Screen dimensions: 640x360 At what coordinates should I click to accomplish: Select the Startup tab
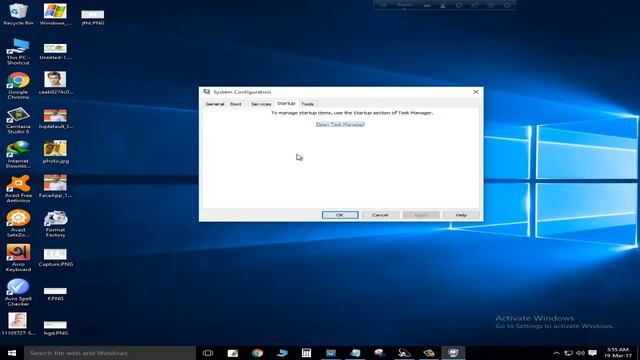(x=286, y=104)
